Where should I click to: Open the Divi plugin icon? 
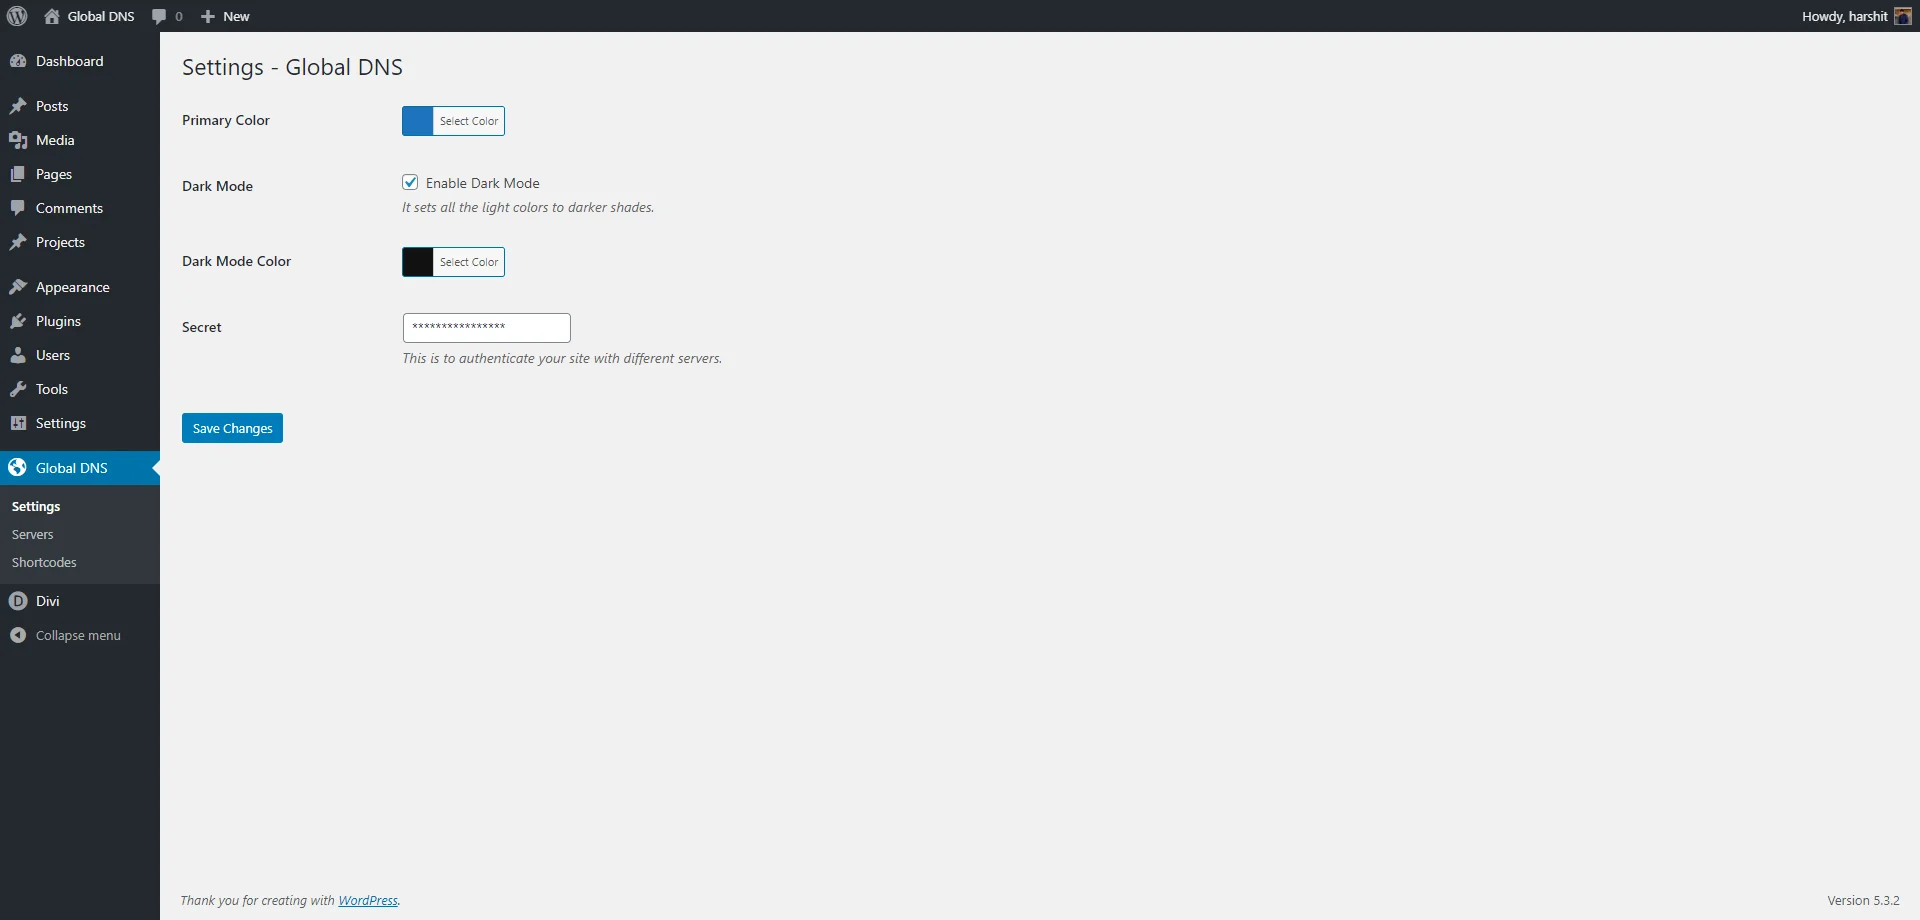19,601
